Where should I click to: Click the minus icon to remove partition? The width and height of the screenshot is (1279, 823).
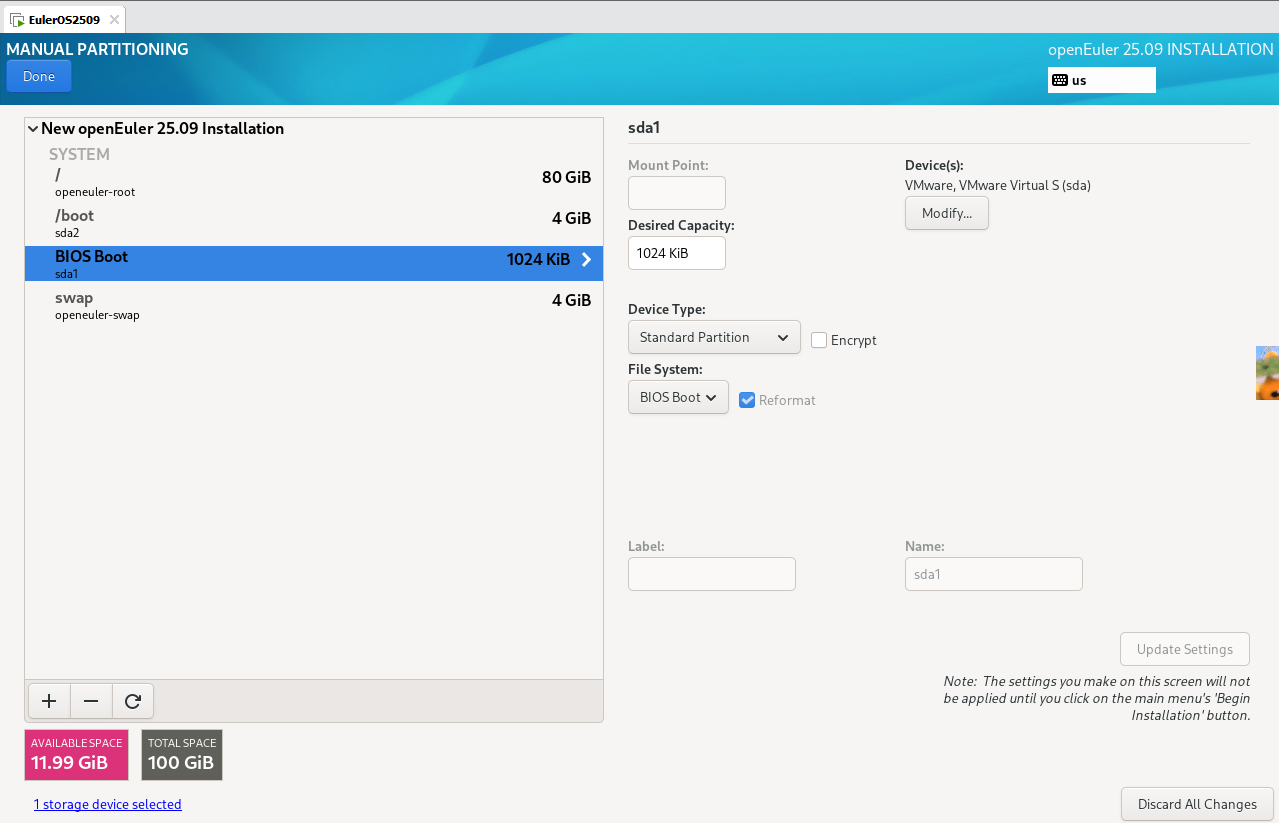pos(91,702)
